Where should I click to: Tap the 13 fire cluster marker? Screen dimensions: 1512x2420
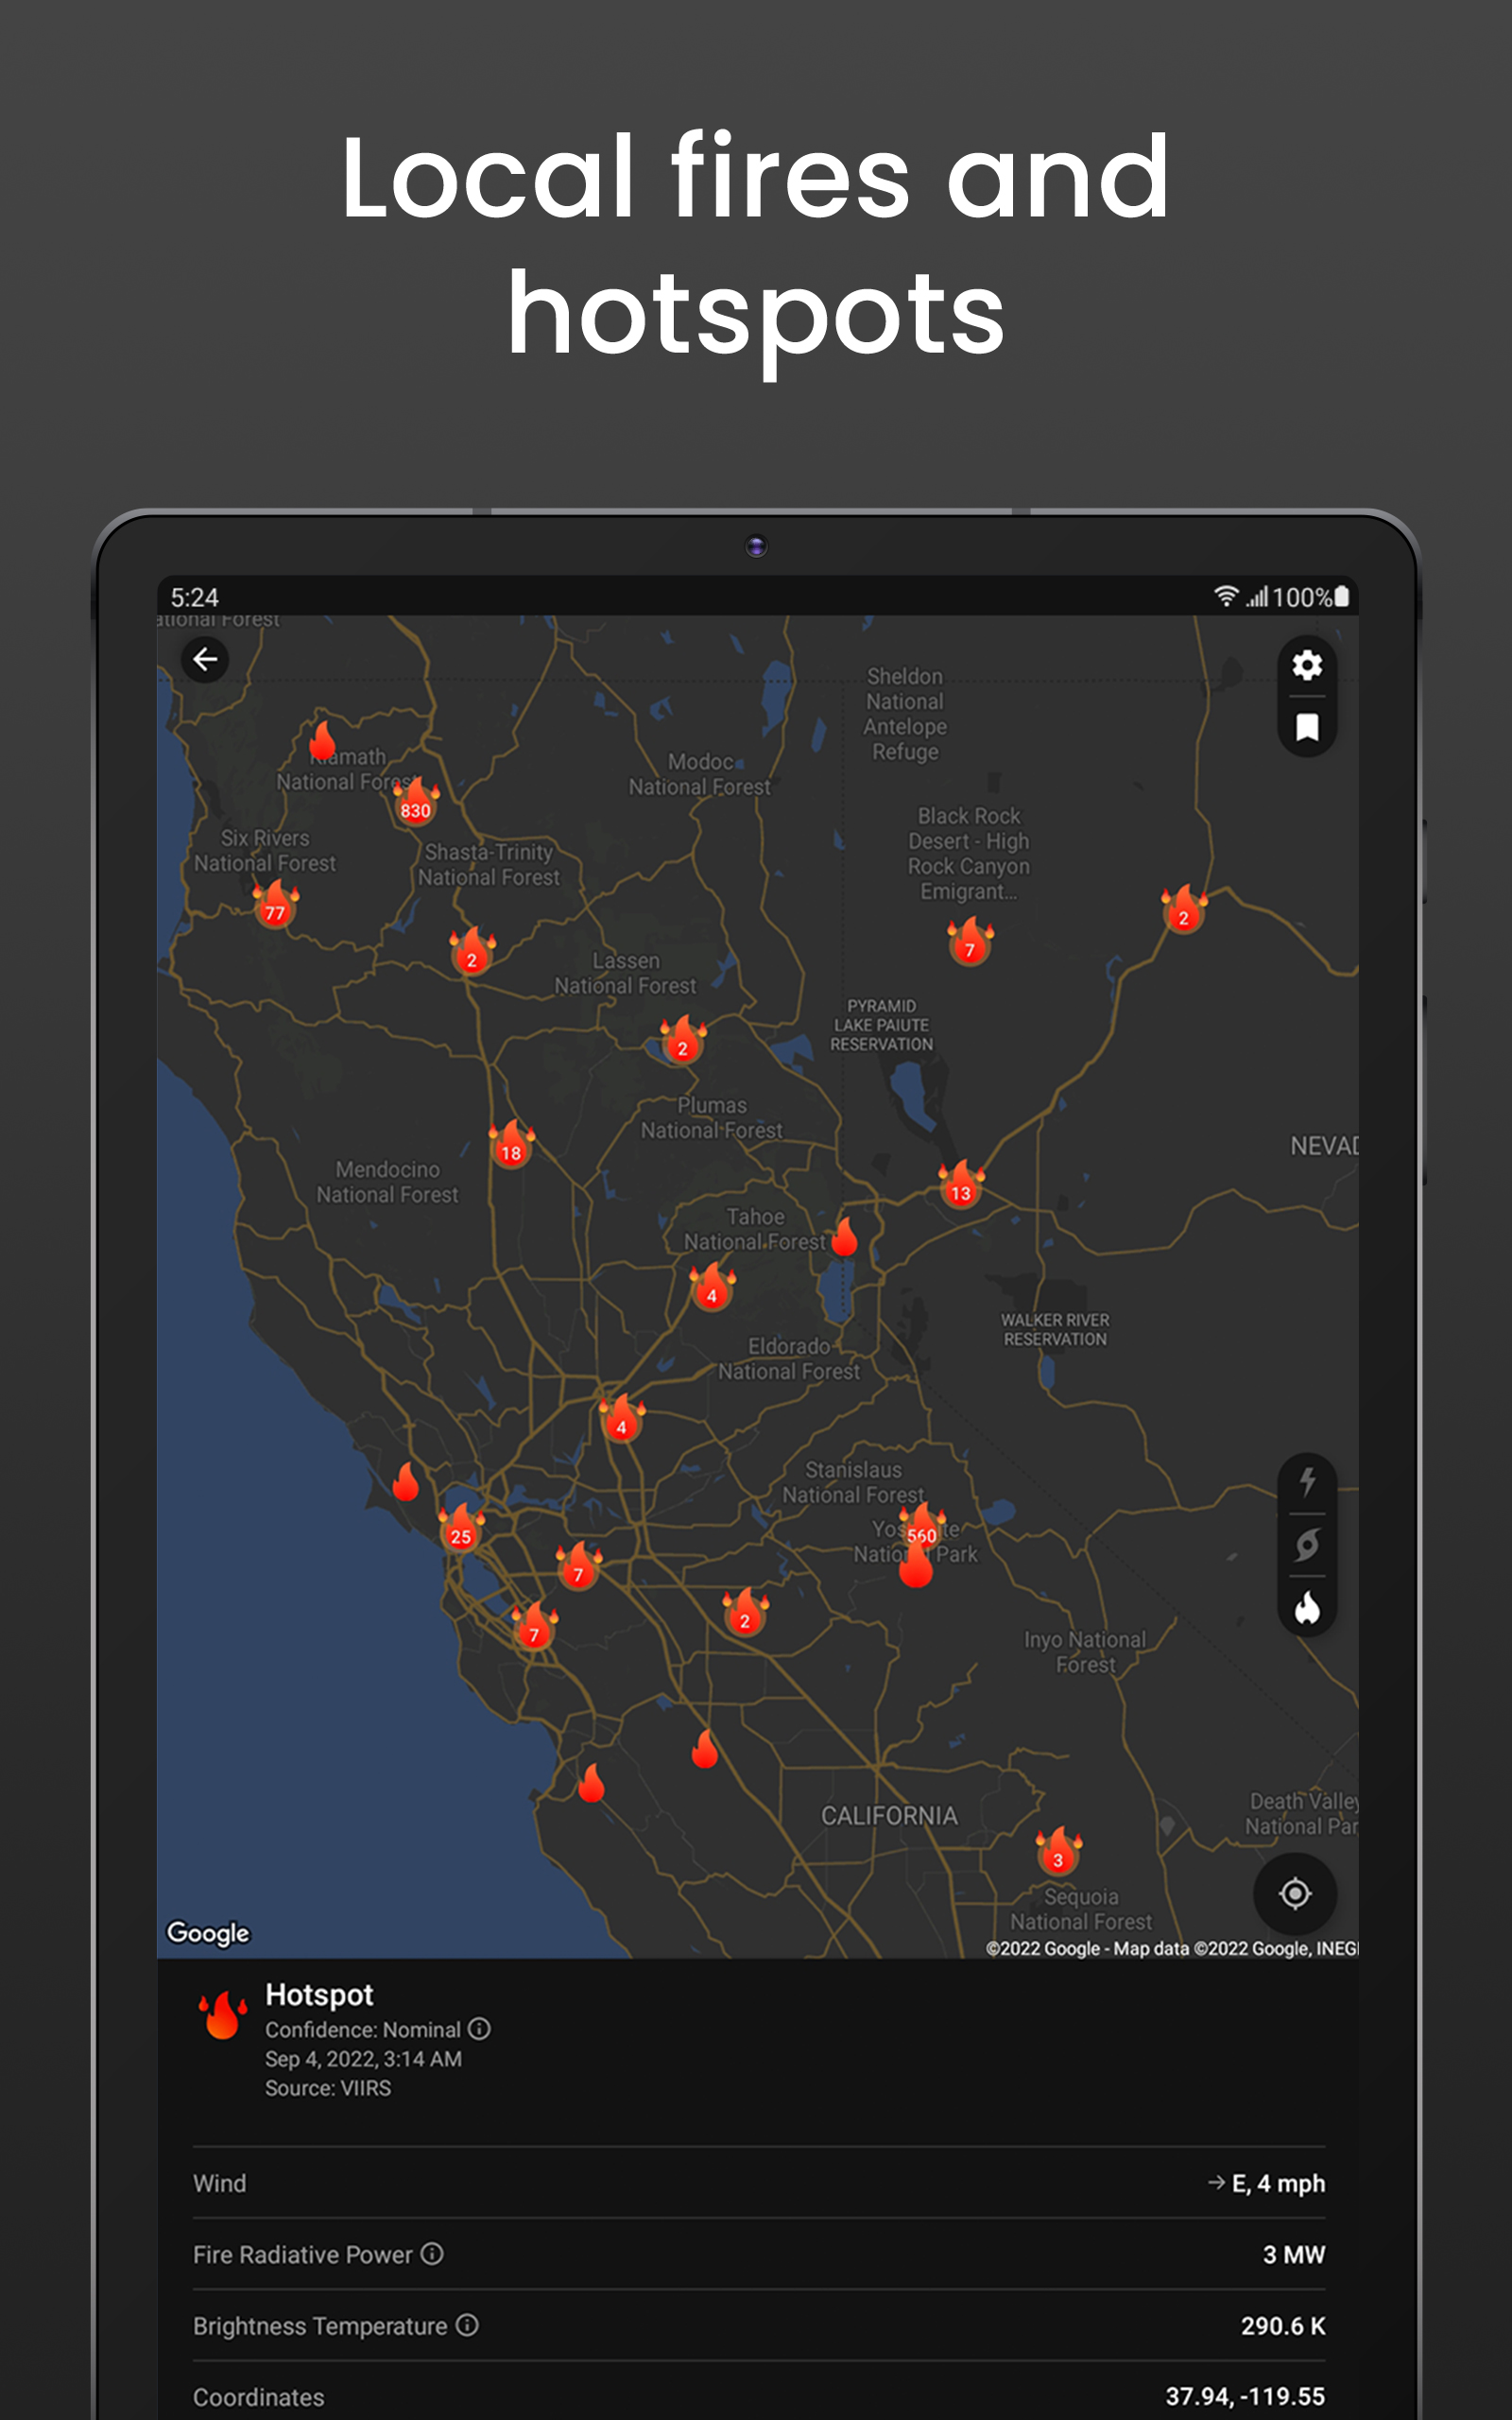[961, 1189]
